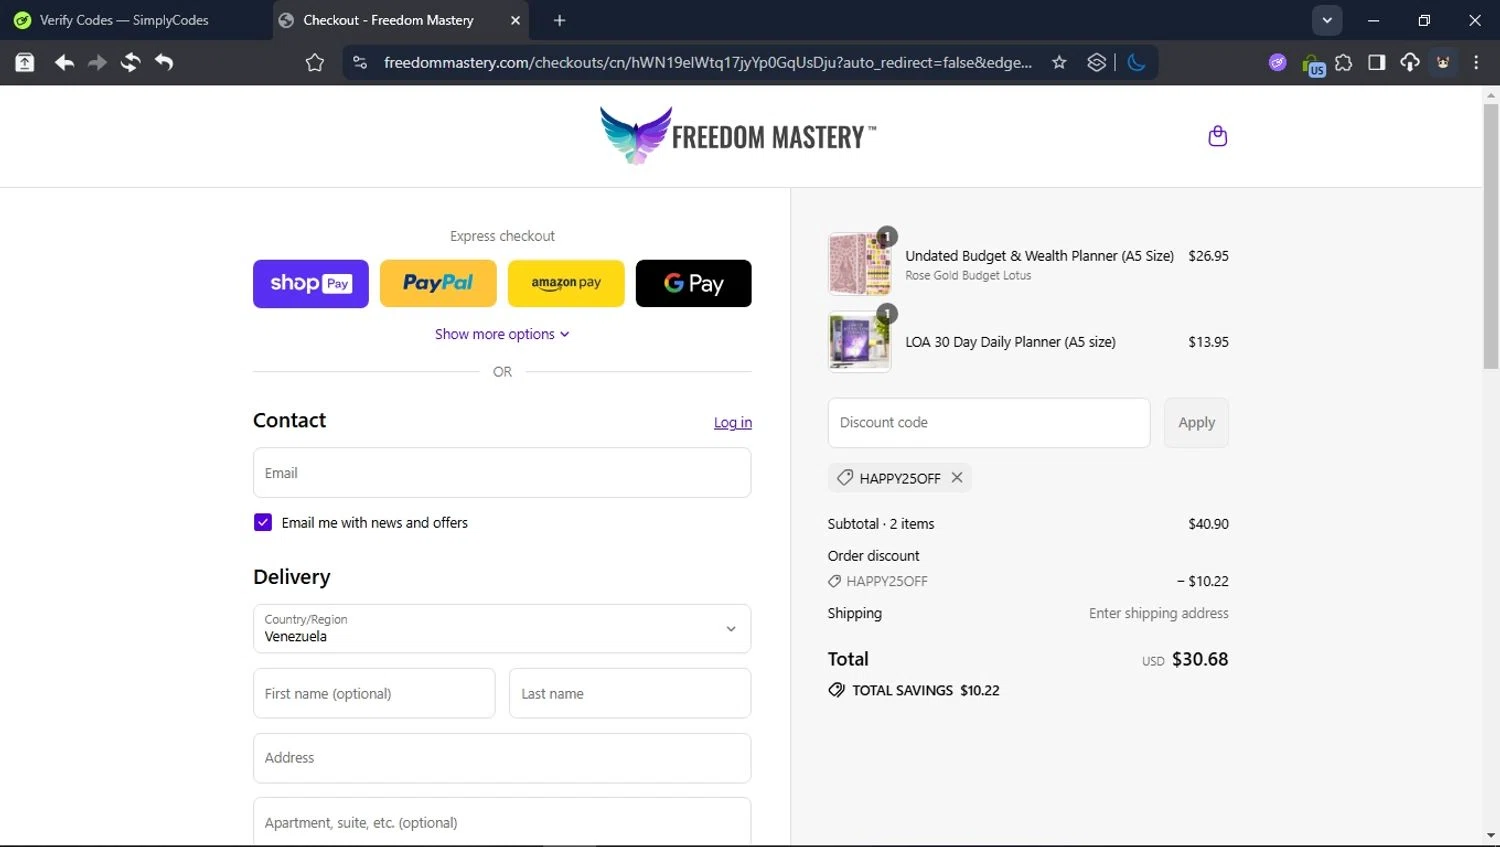This screenshot has height=847, width=1500.
Task: Click the Apply discount button
Action: pyautogui.click(x=1196, y=423)
